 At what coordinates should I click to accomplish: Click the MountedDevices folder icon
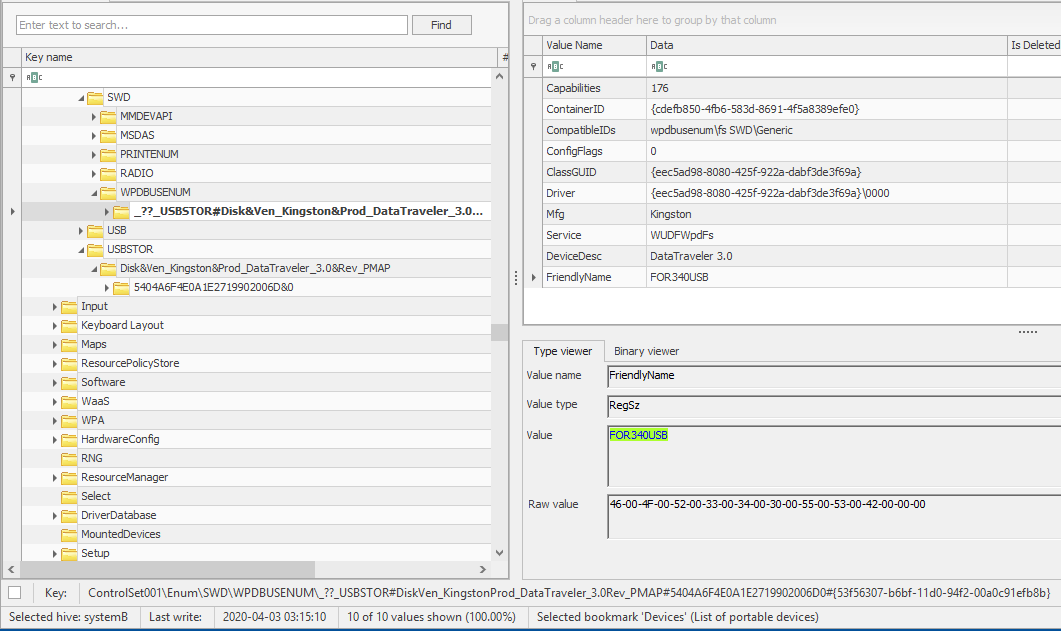click(69, 534)
